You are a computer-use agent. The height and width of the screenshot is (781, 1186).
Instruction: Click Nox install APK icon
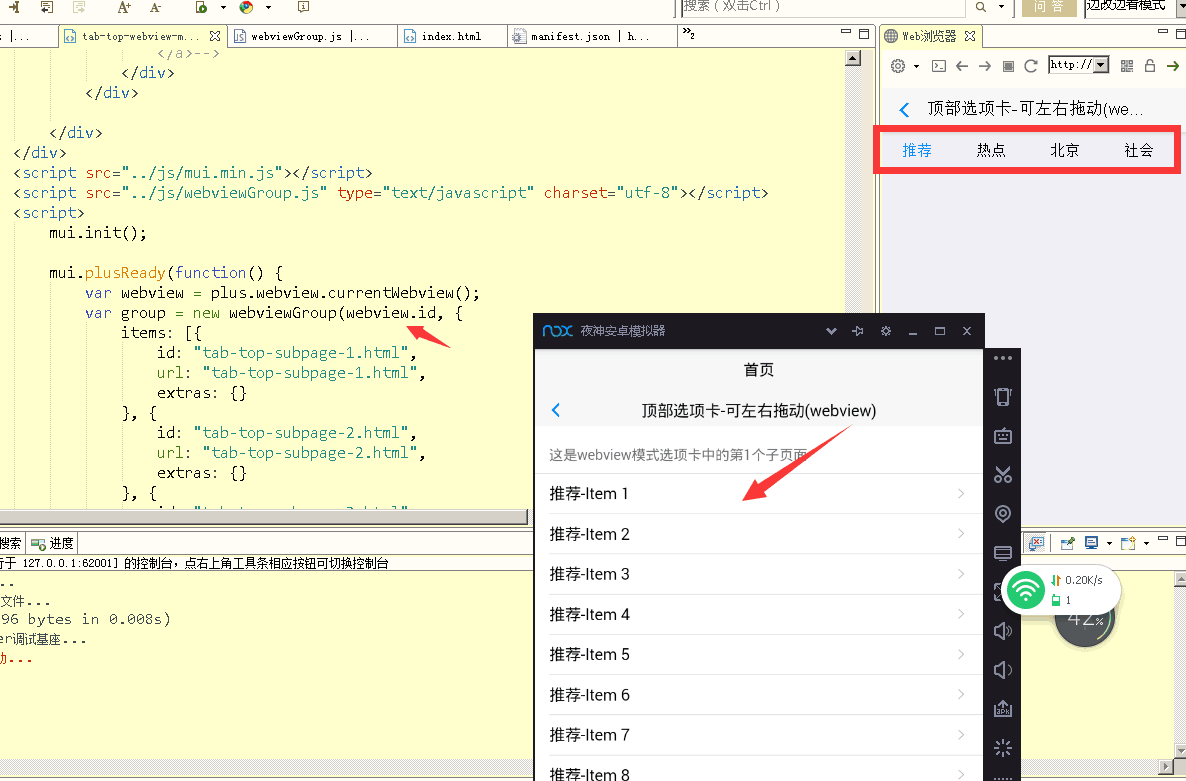pyautogui.click(x=1002, y=709)
